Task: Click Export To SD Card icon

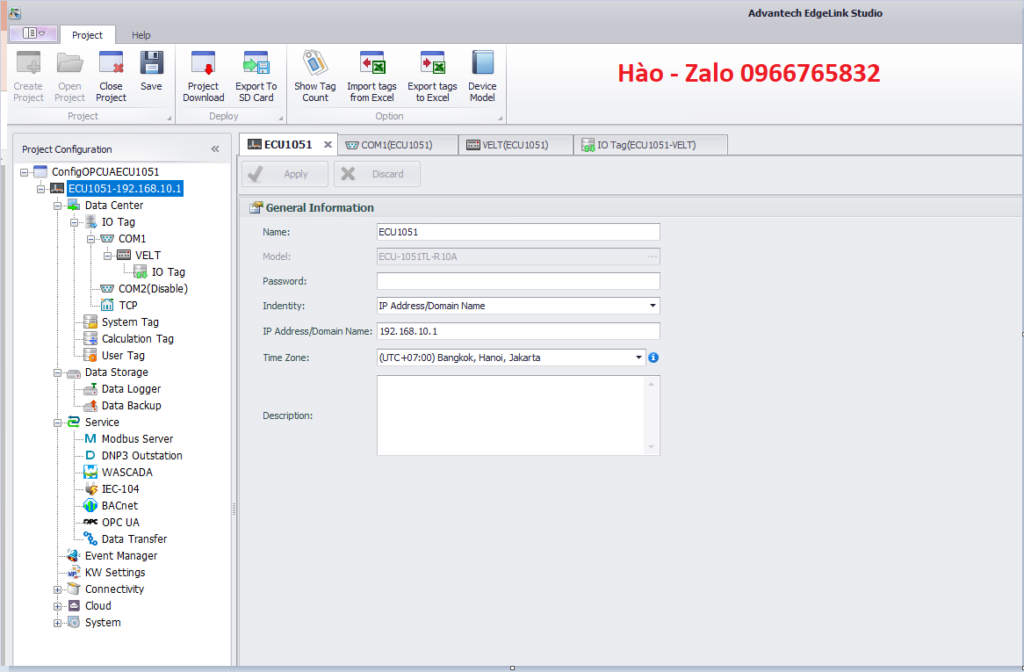Action: (x=256, y=63)
